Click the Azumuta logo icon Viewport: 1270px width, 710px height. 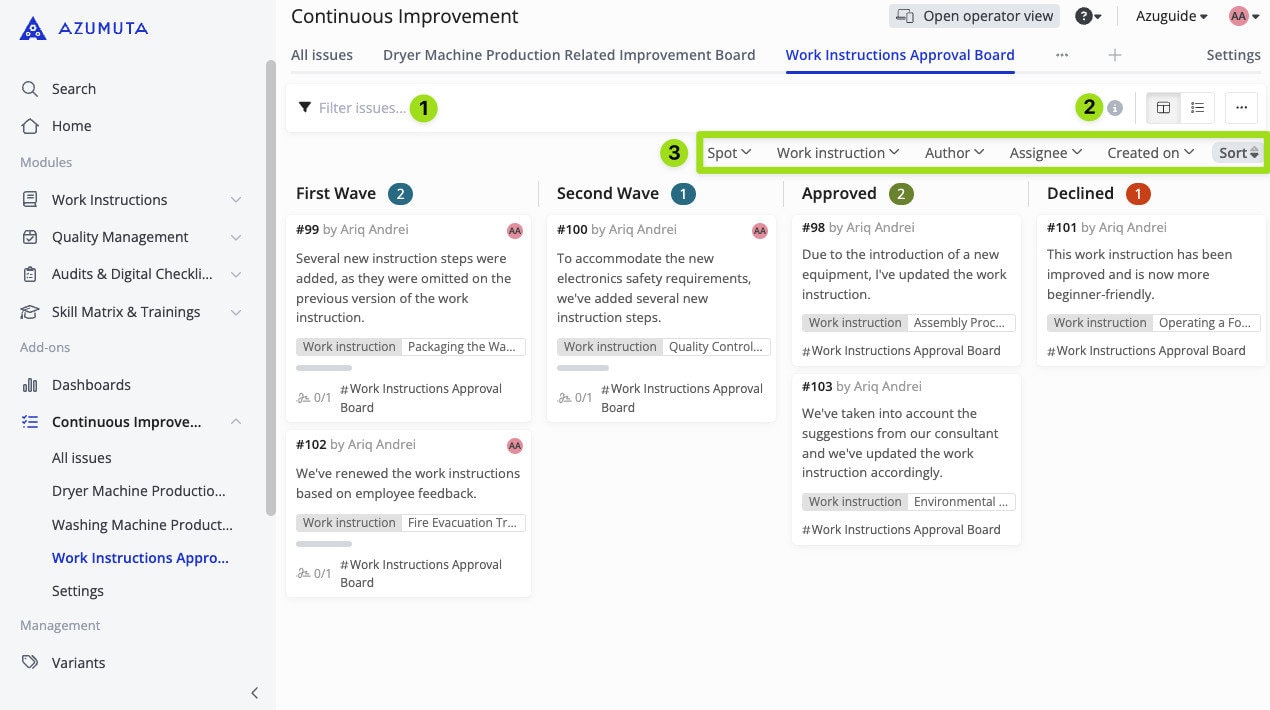click(x=33, y=28)
